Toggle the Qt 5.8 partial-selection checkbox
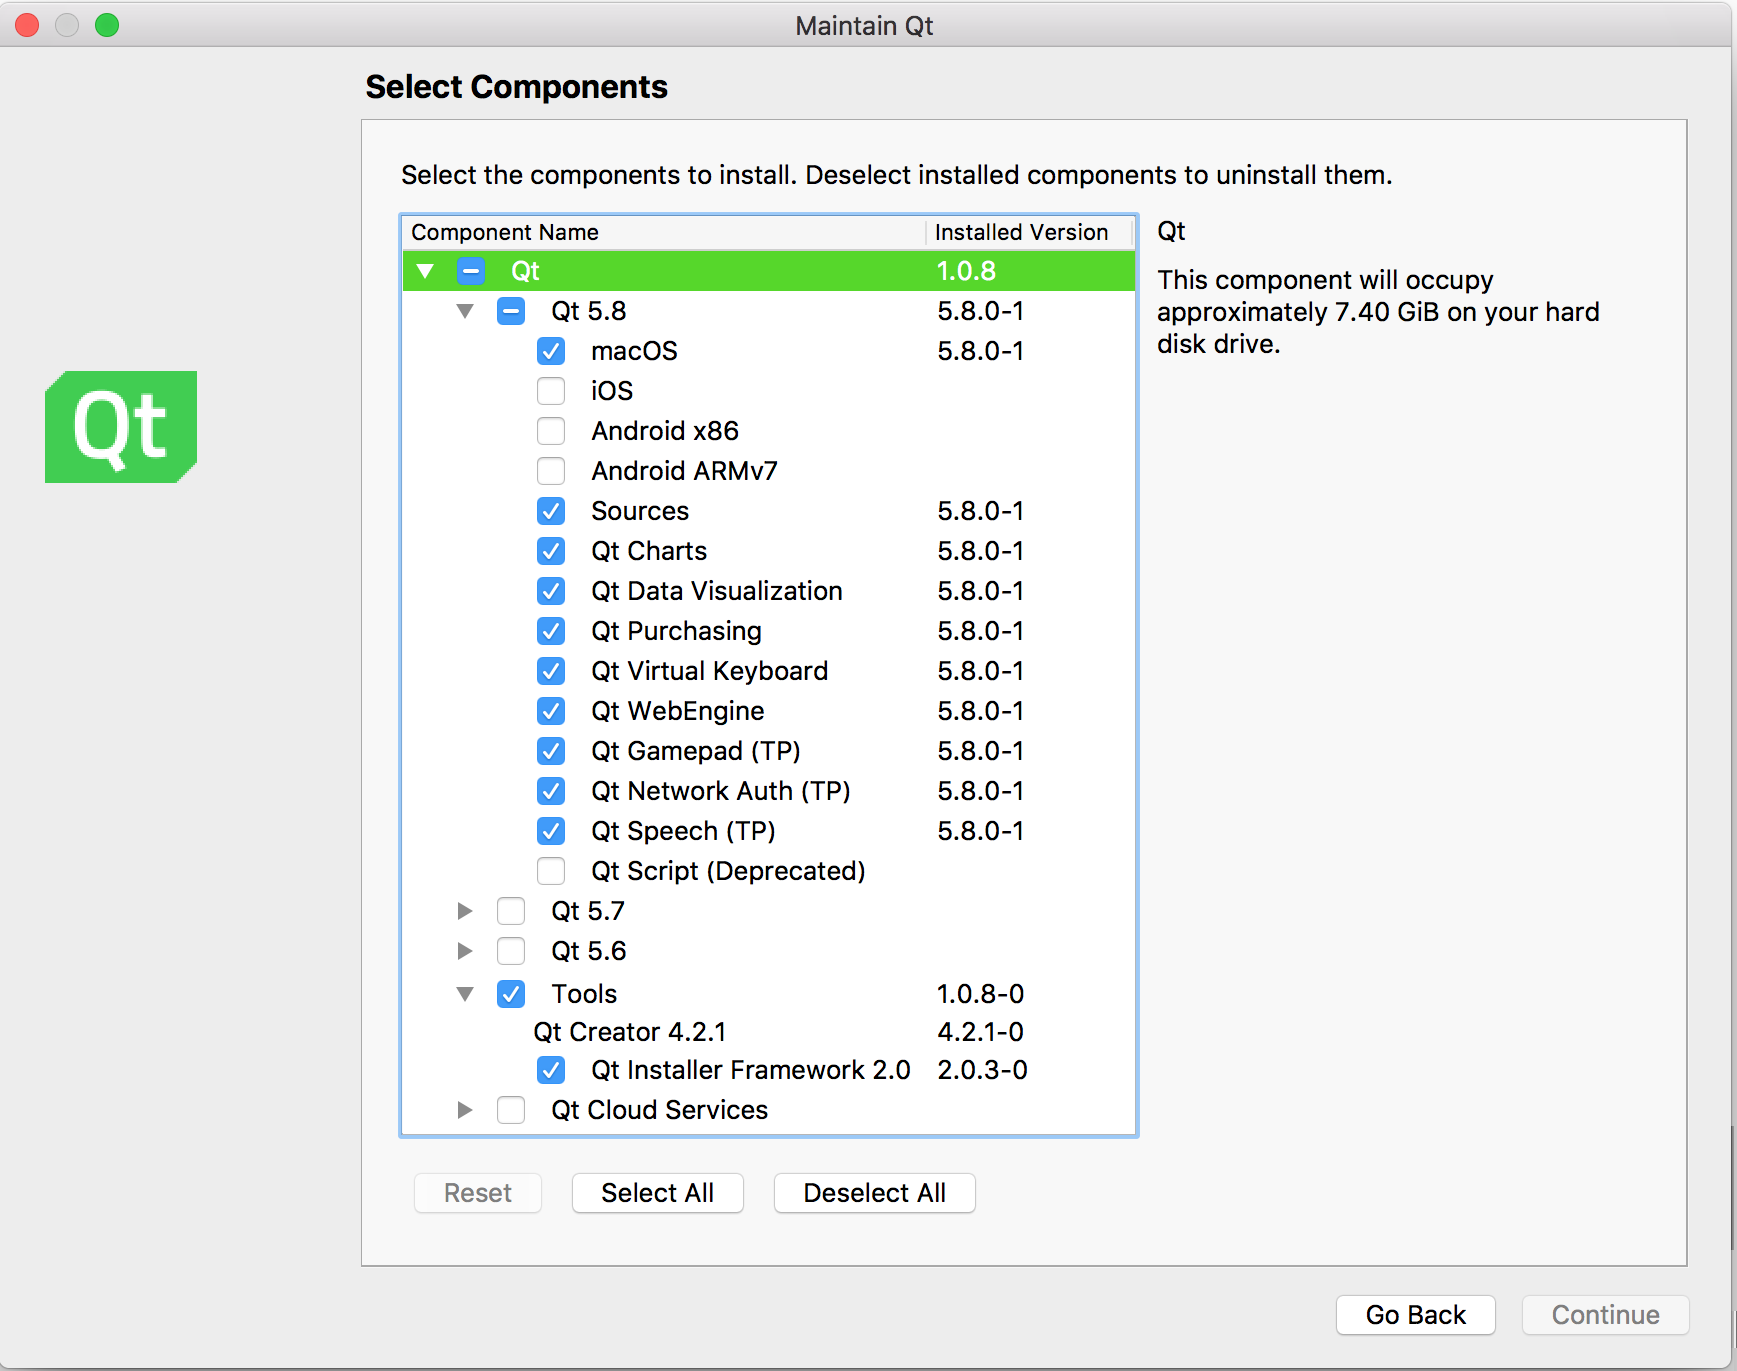The height and width of the screenshot is (1371, 1737). [x=511, y=311]
